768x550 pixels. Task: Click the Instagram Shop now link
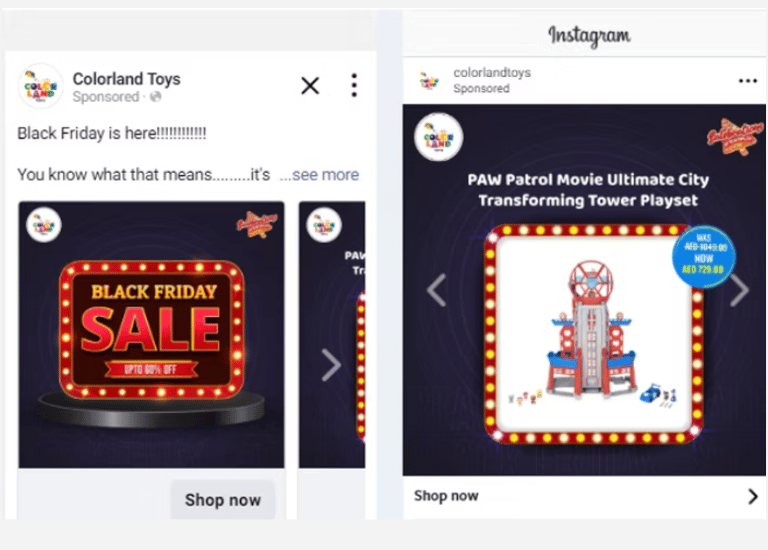(446, 496)
